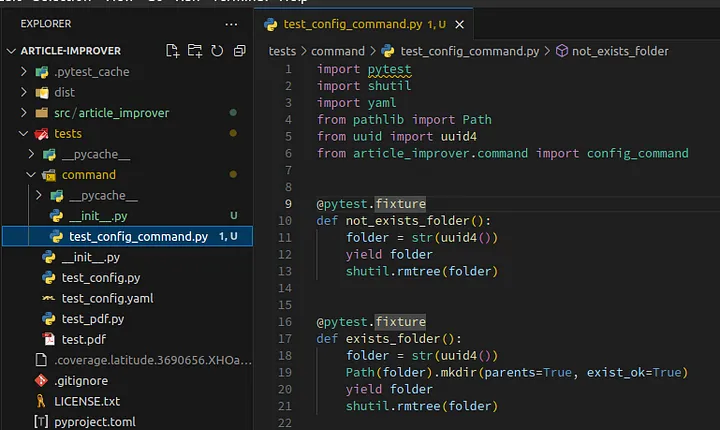Click the command folder name

(89, 175)
